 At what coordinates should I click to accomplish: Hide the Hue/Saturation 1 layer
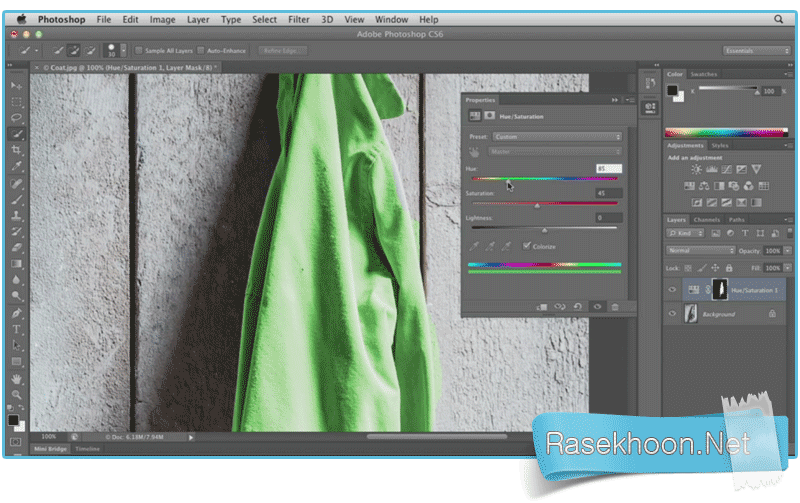coord(672,290)
